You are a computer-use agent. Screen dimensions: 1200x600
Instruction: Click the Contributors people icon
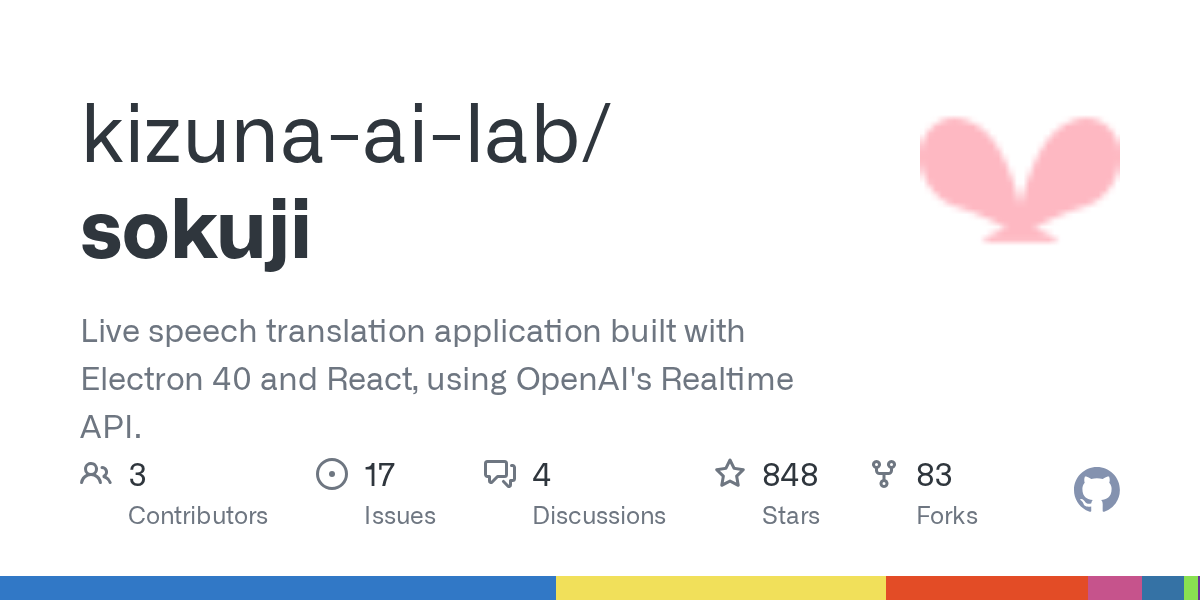[96, 474]
